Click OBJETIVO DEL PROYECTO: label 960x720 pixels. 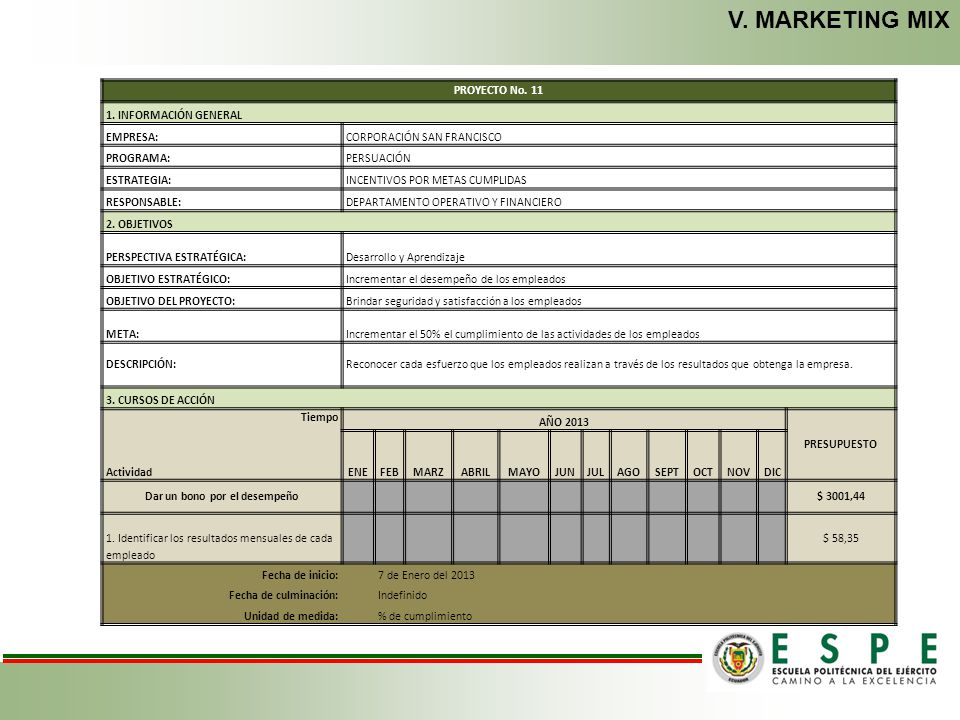[x=170, y=301]
